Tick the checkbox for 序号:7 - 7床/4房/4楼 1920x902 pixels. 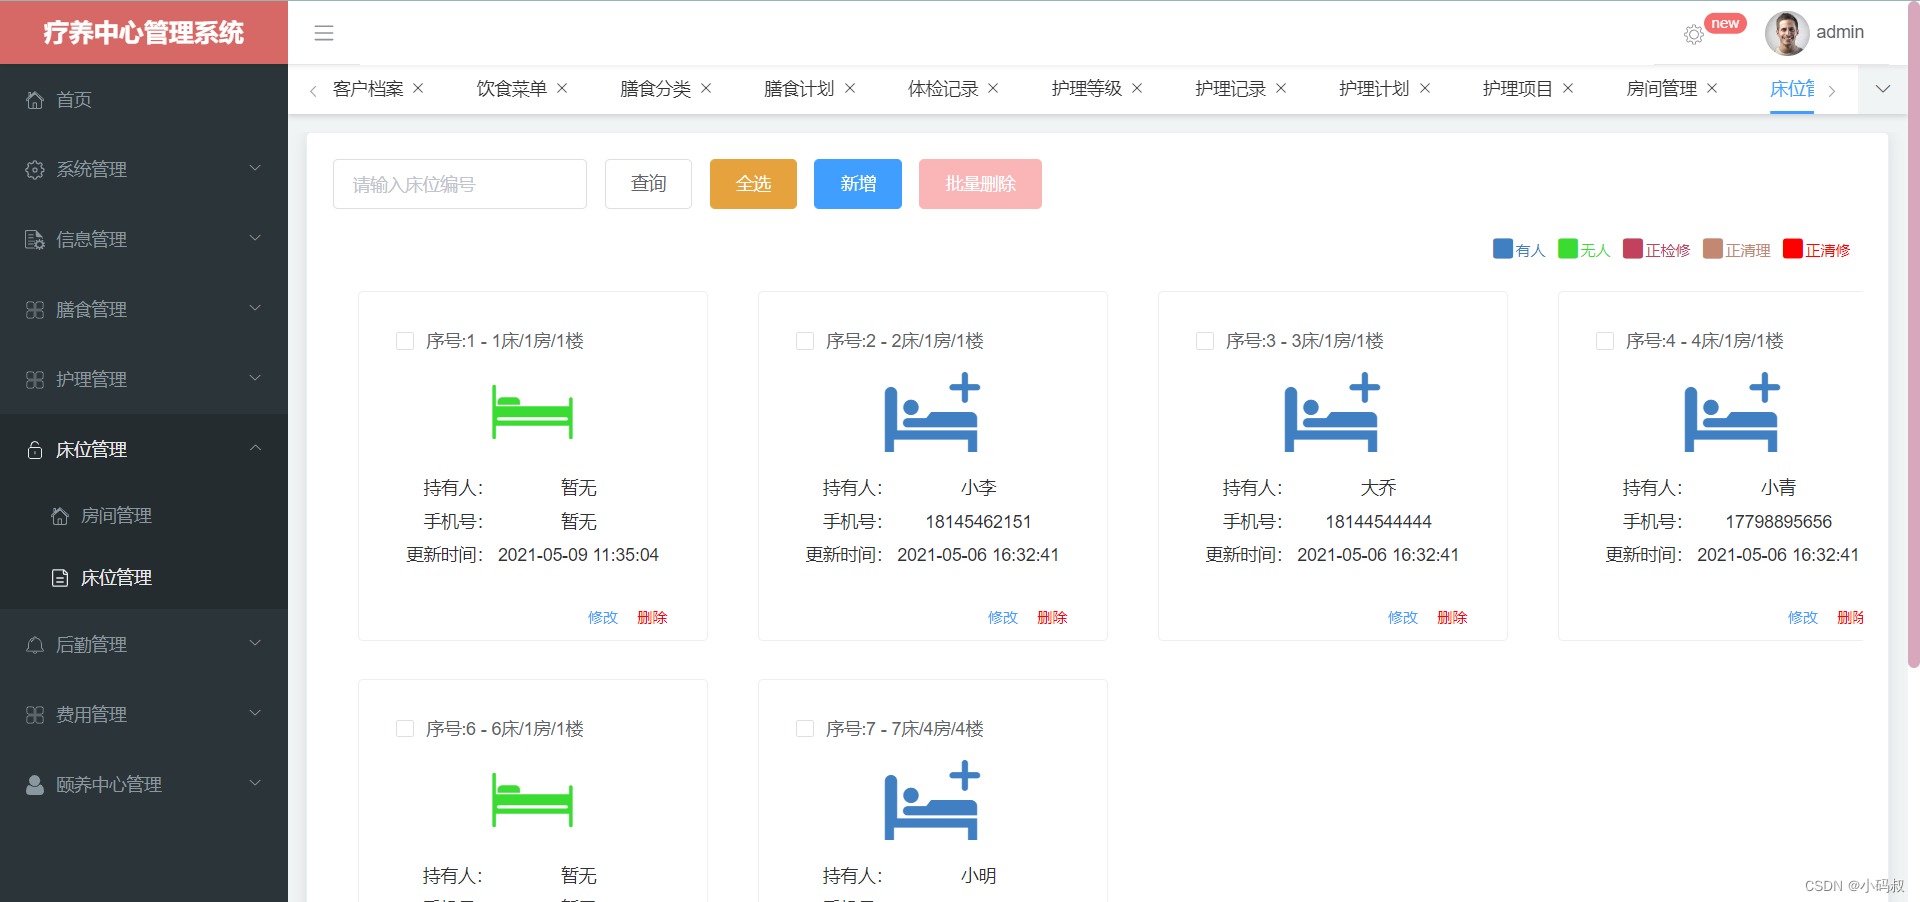pos(805,729)
